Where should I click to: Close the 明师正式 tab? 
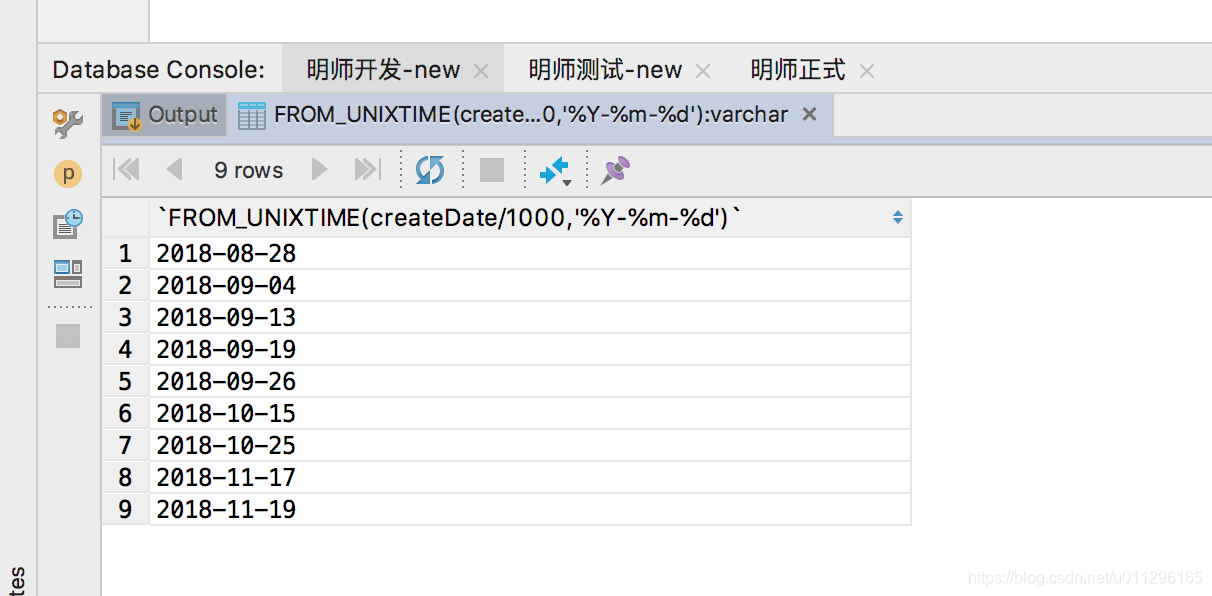coord(867,71)
